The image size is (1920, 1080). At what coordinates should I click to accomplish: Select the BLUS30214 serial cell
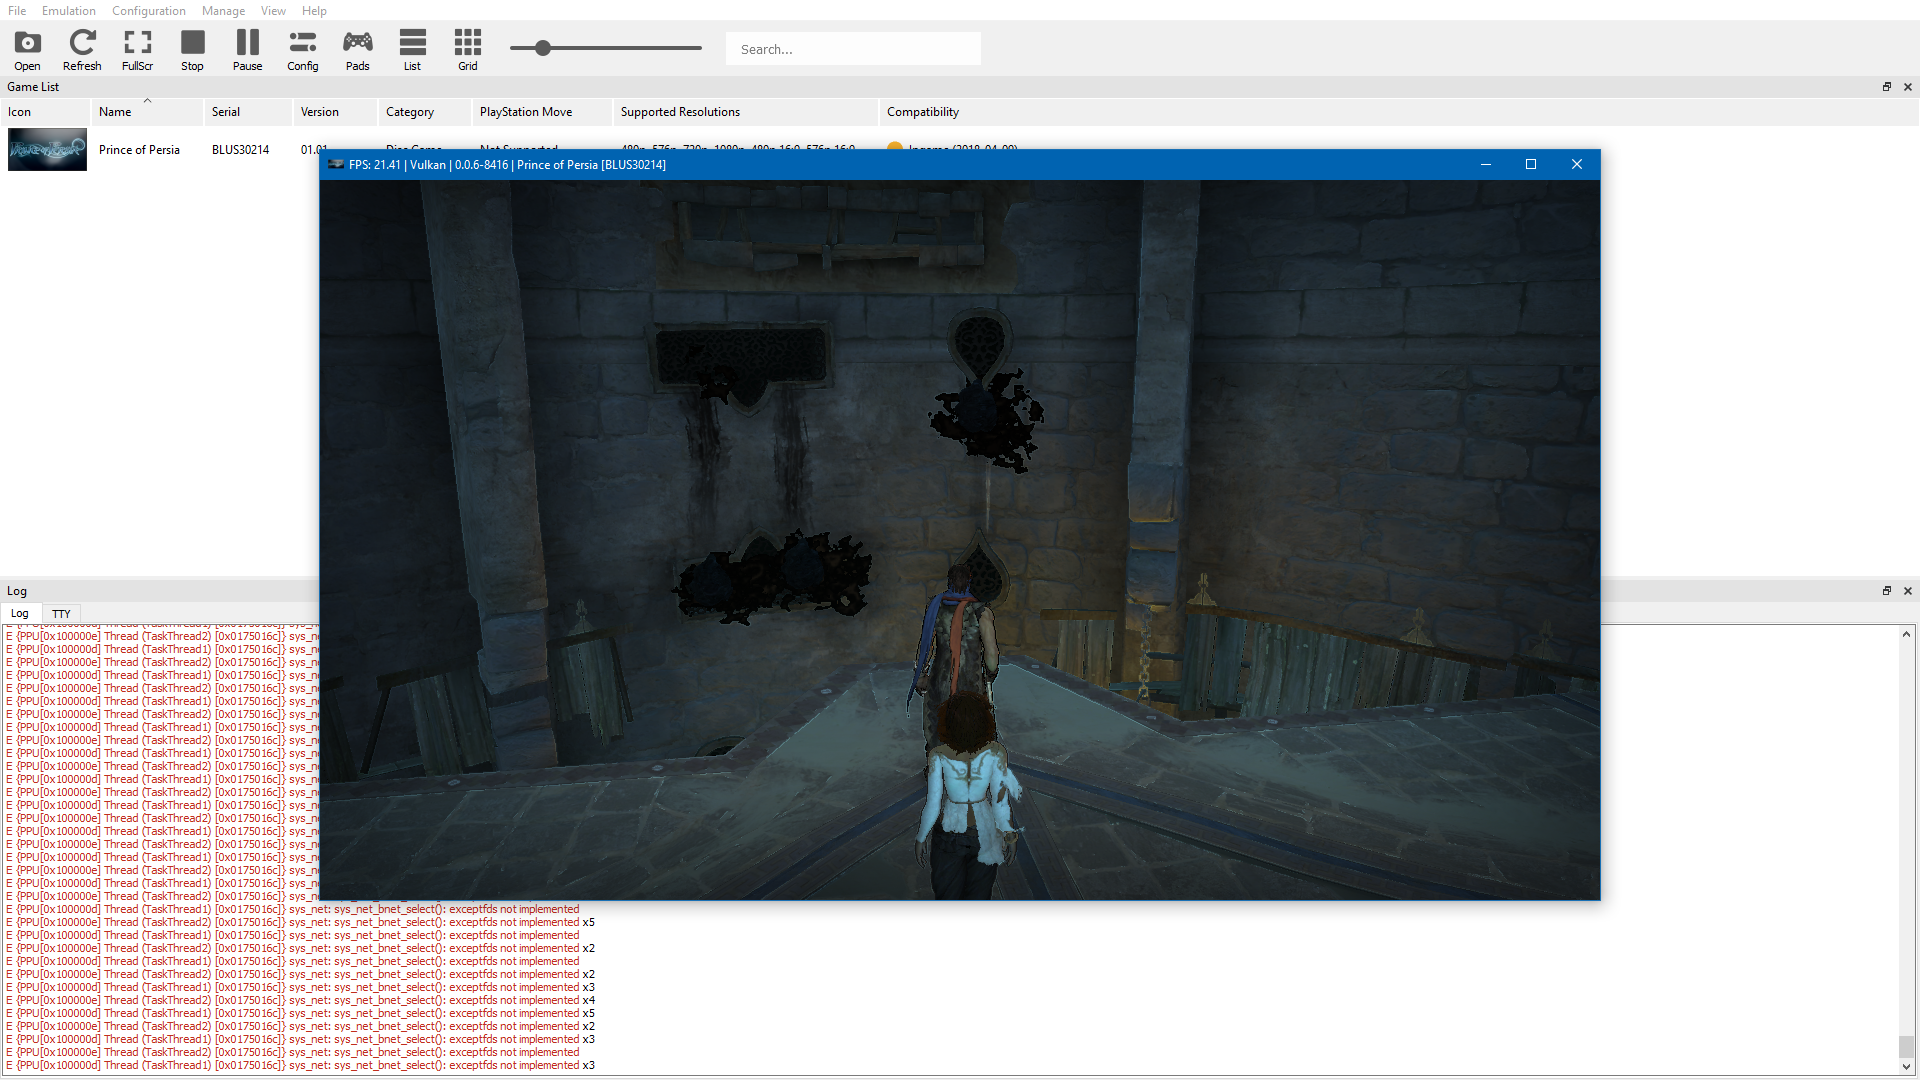[240, 150]
